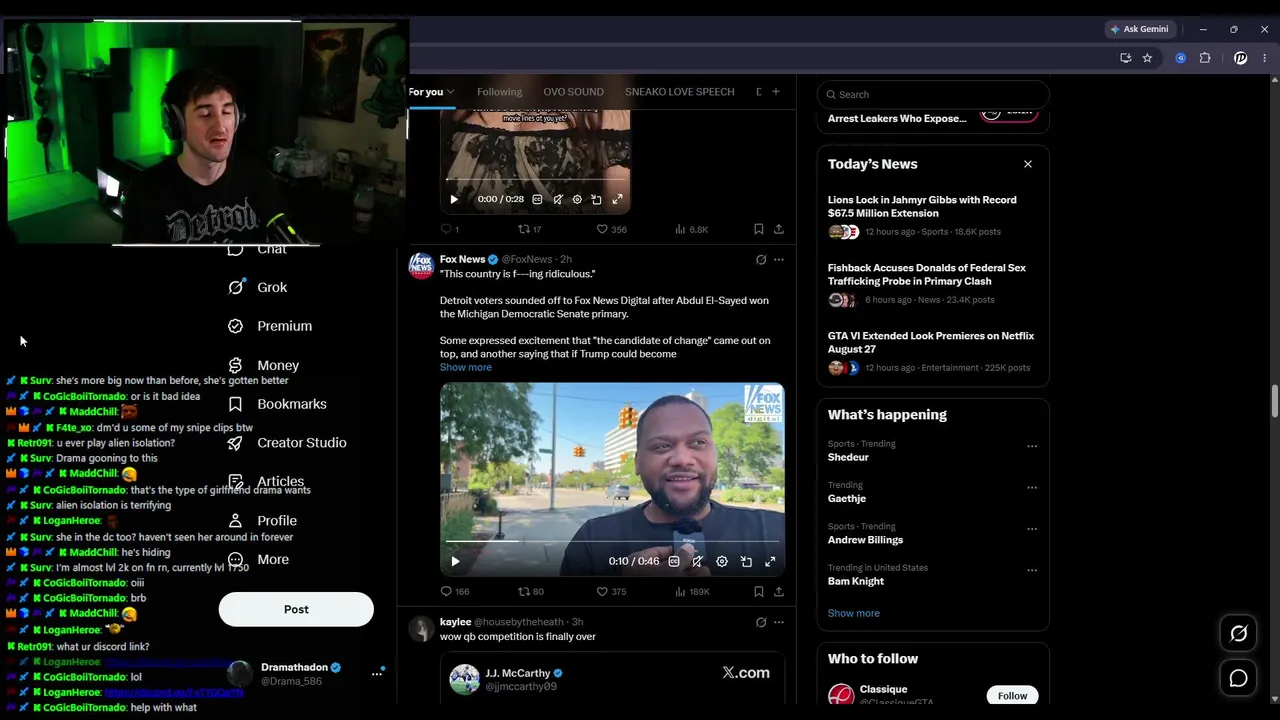
Task: Add a new timeline tab with plus
Action: [775, 92]
